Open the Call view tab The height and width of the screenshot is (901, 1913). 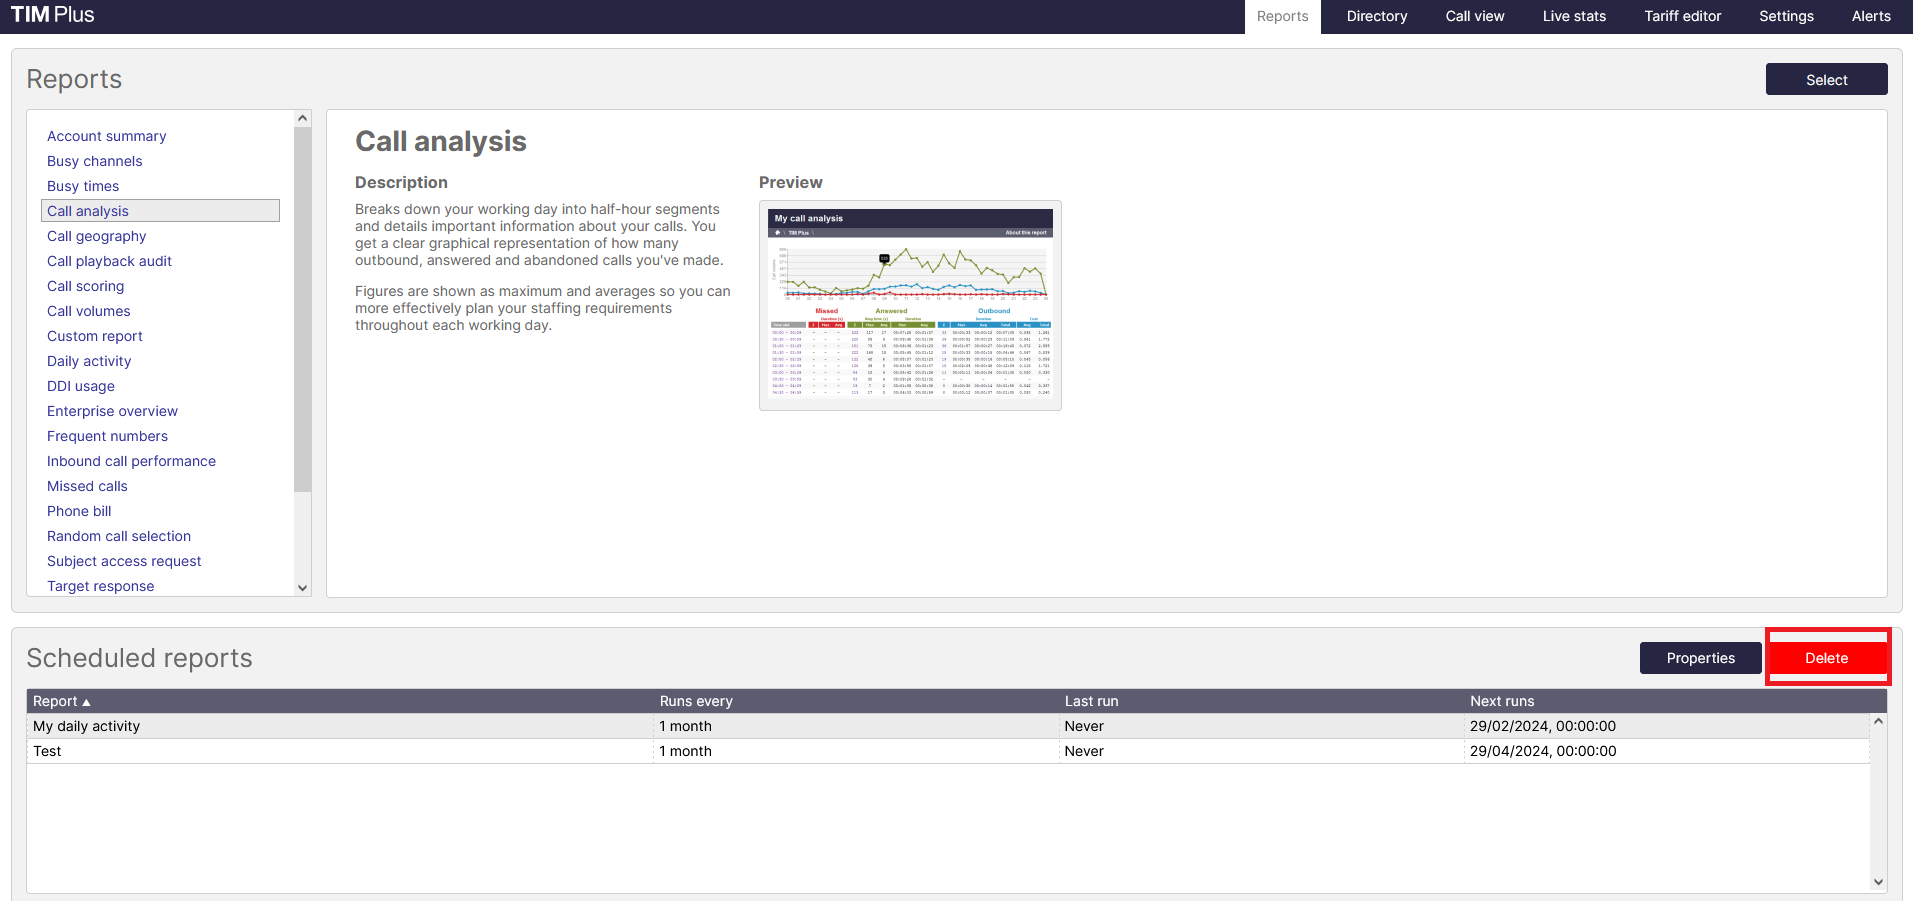[x=1474, y=16]
